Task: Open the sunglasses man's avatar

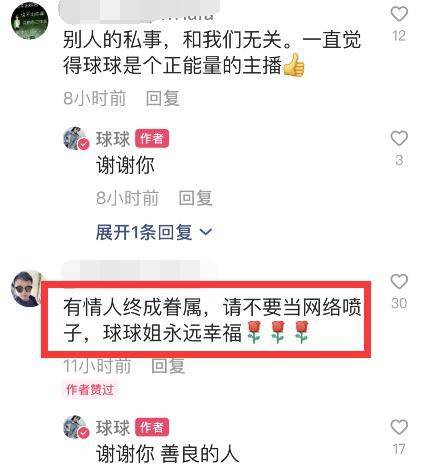Action: [27, 288]
